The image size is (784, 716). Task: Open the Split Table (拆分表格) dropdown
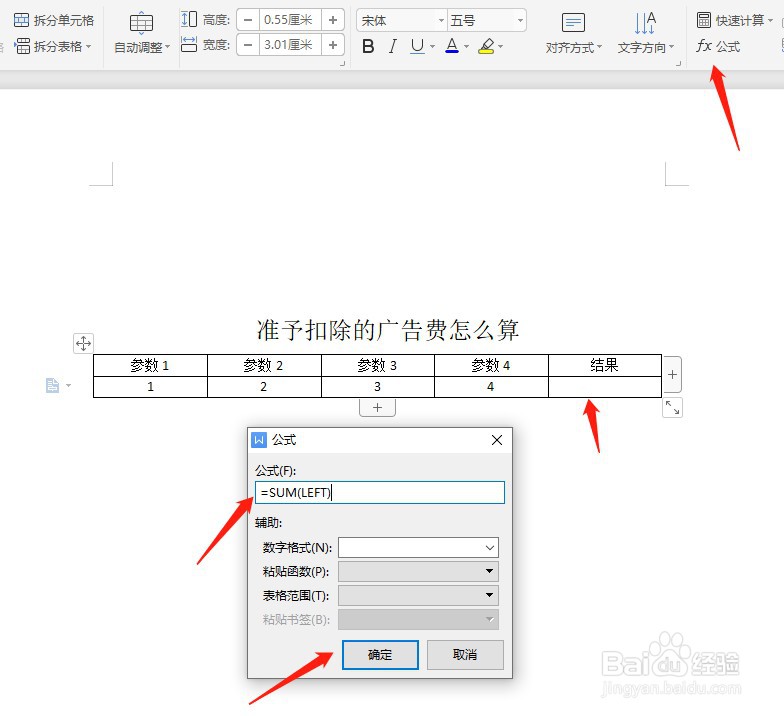coord(53,46)
